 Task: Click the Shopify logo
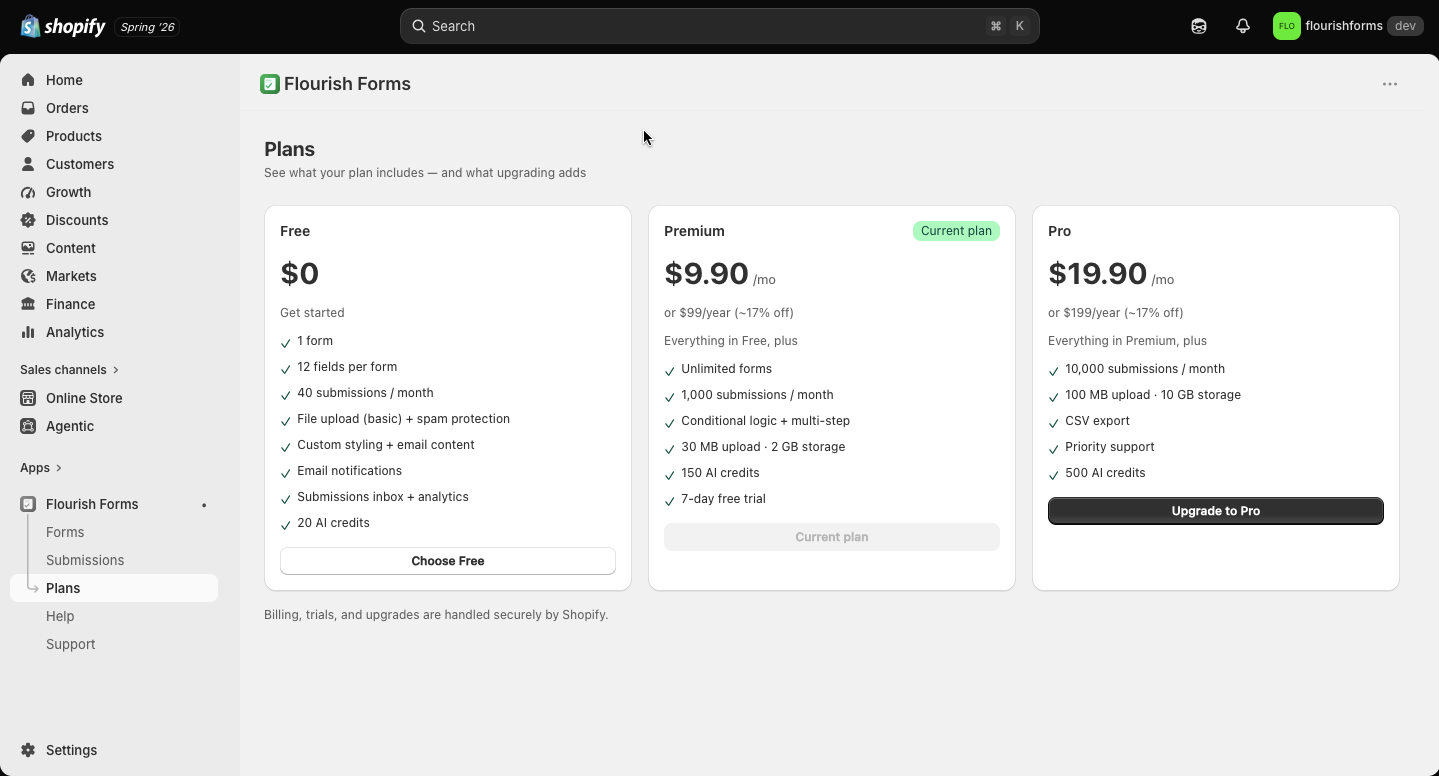(63, 27)
